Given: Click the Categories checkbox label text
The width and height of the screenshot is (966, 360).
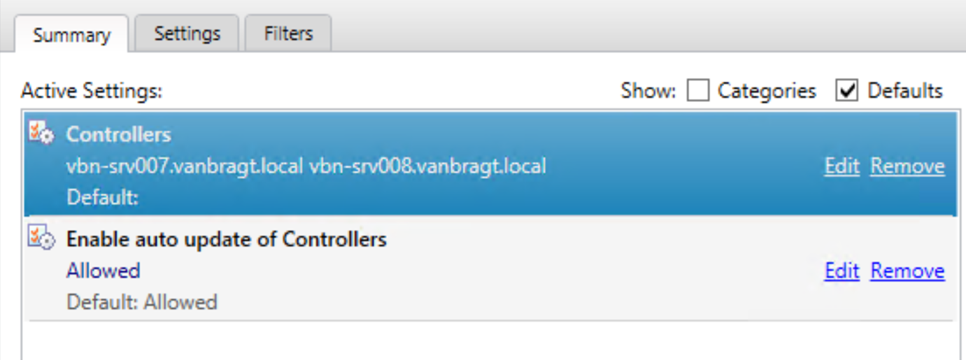Looking at the screenshot, I should (767, 91).
